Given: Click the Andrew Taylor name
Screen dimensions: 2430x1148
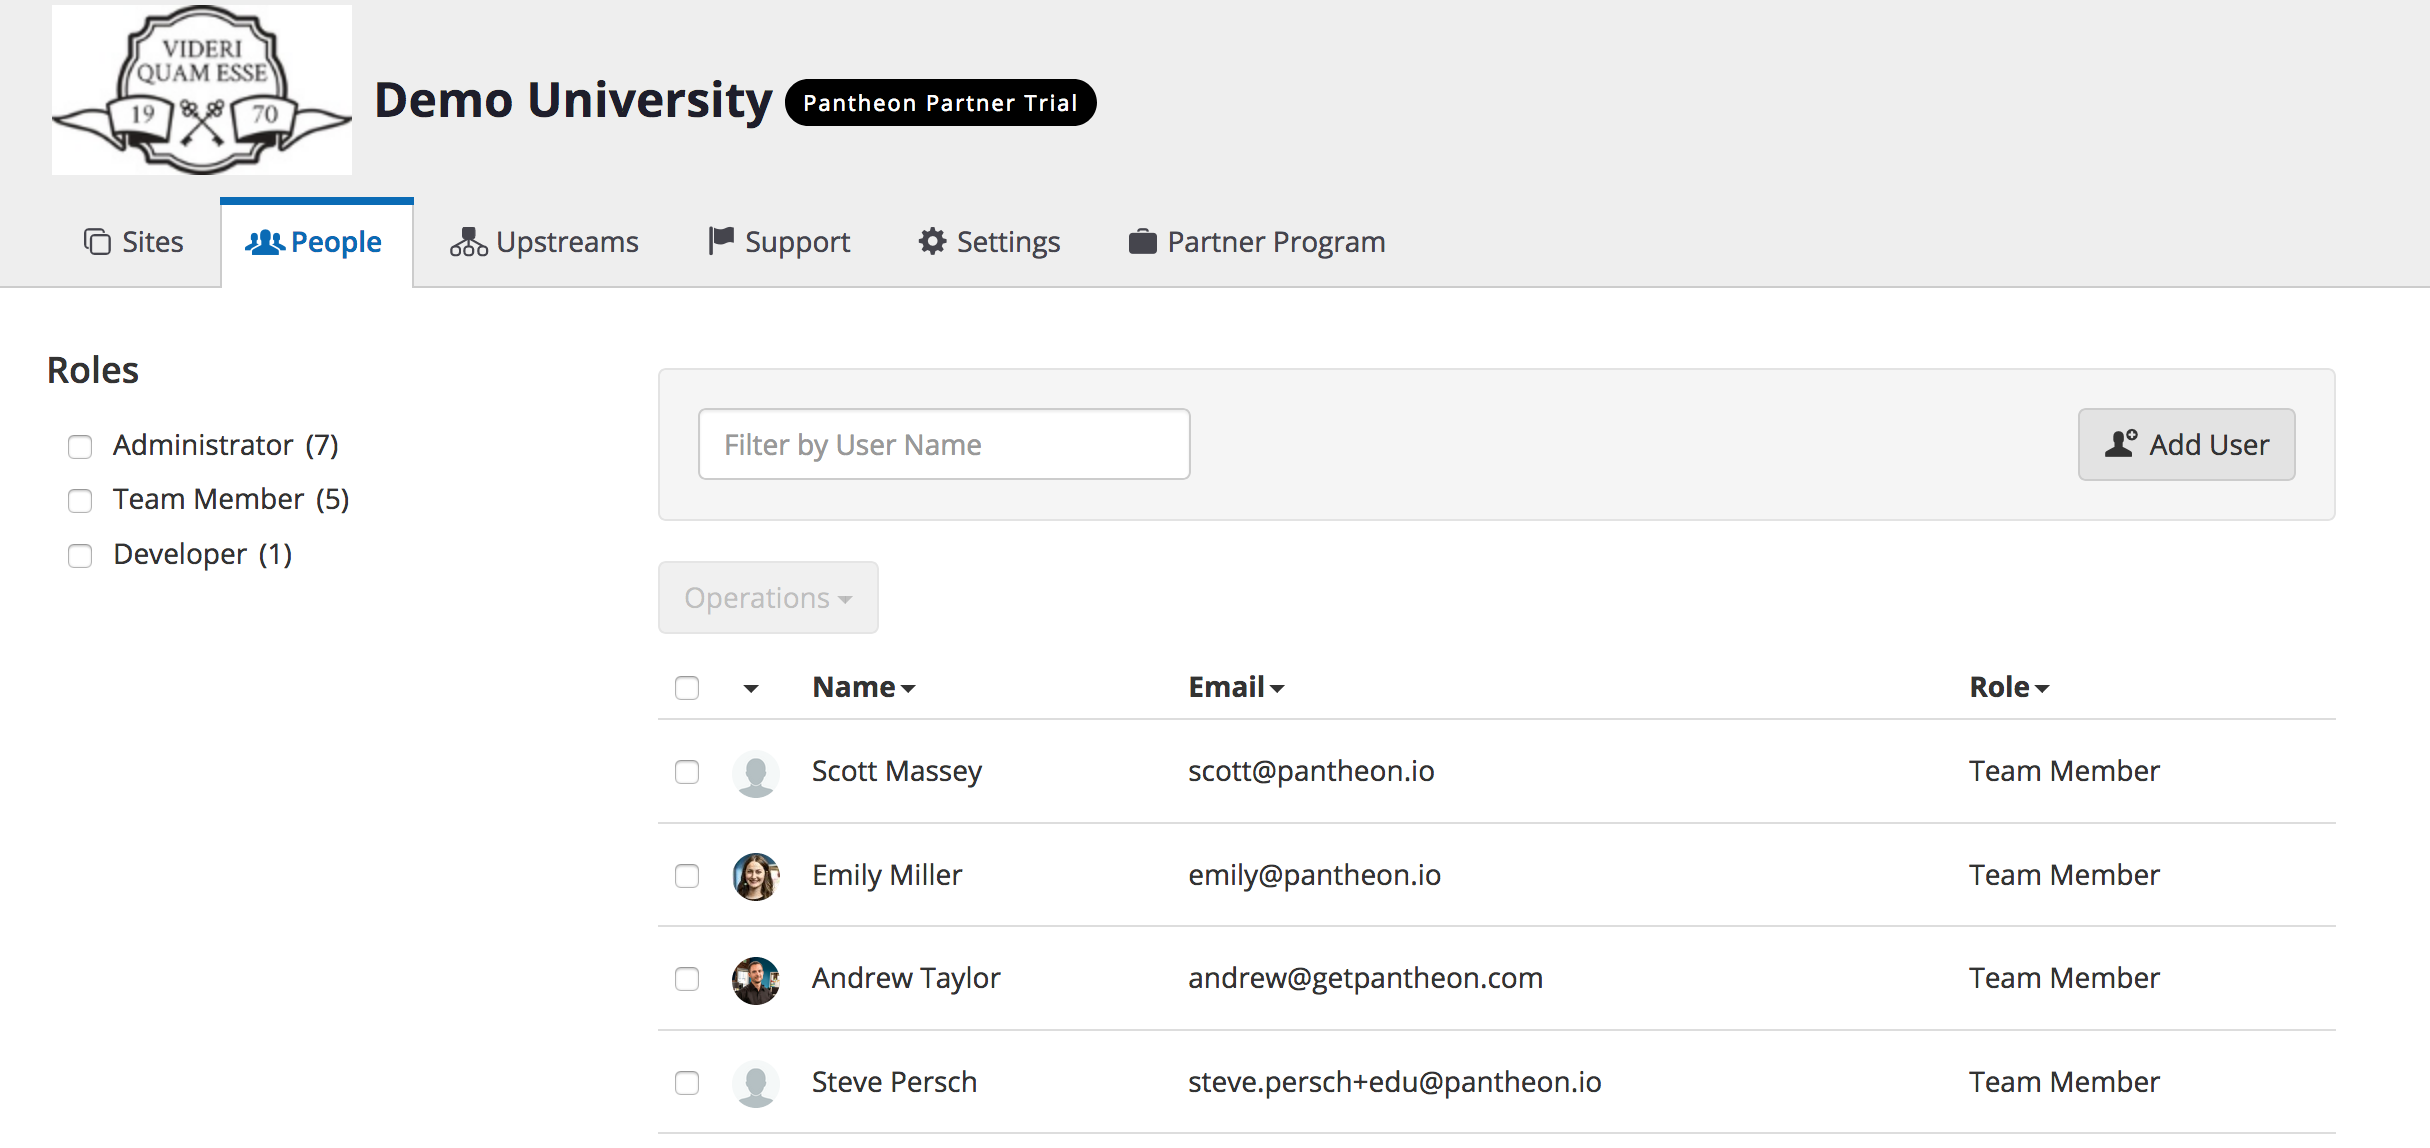Looking at the screenshot, I should 906,978.
